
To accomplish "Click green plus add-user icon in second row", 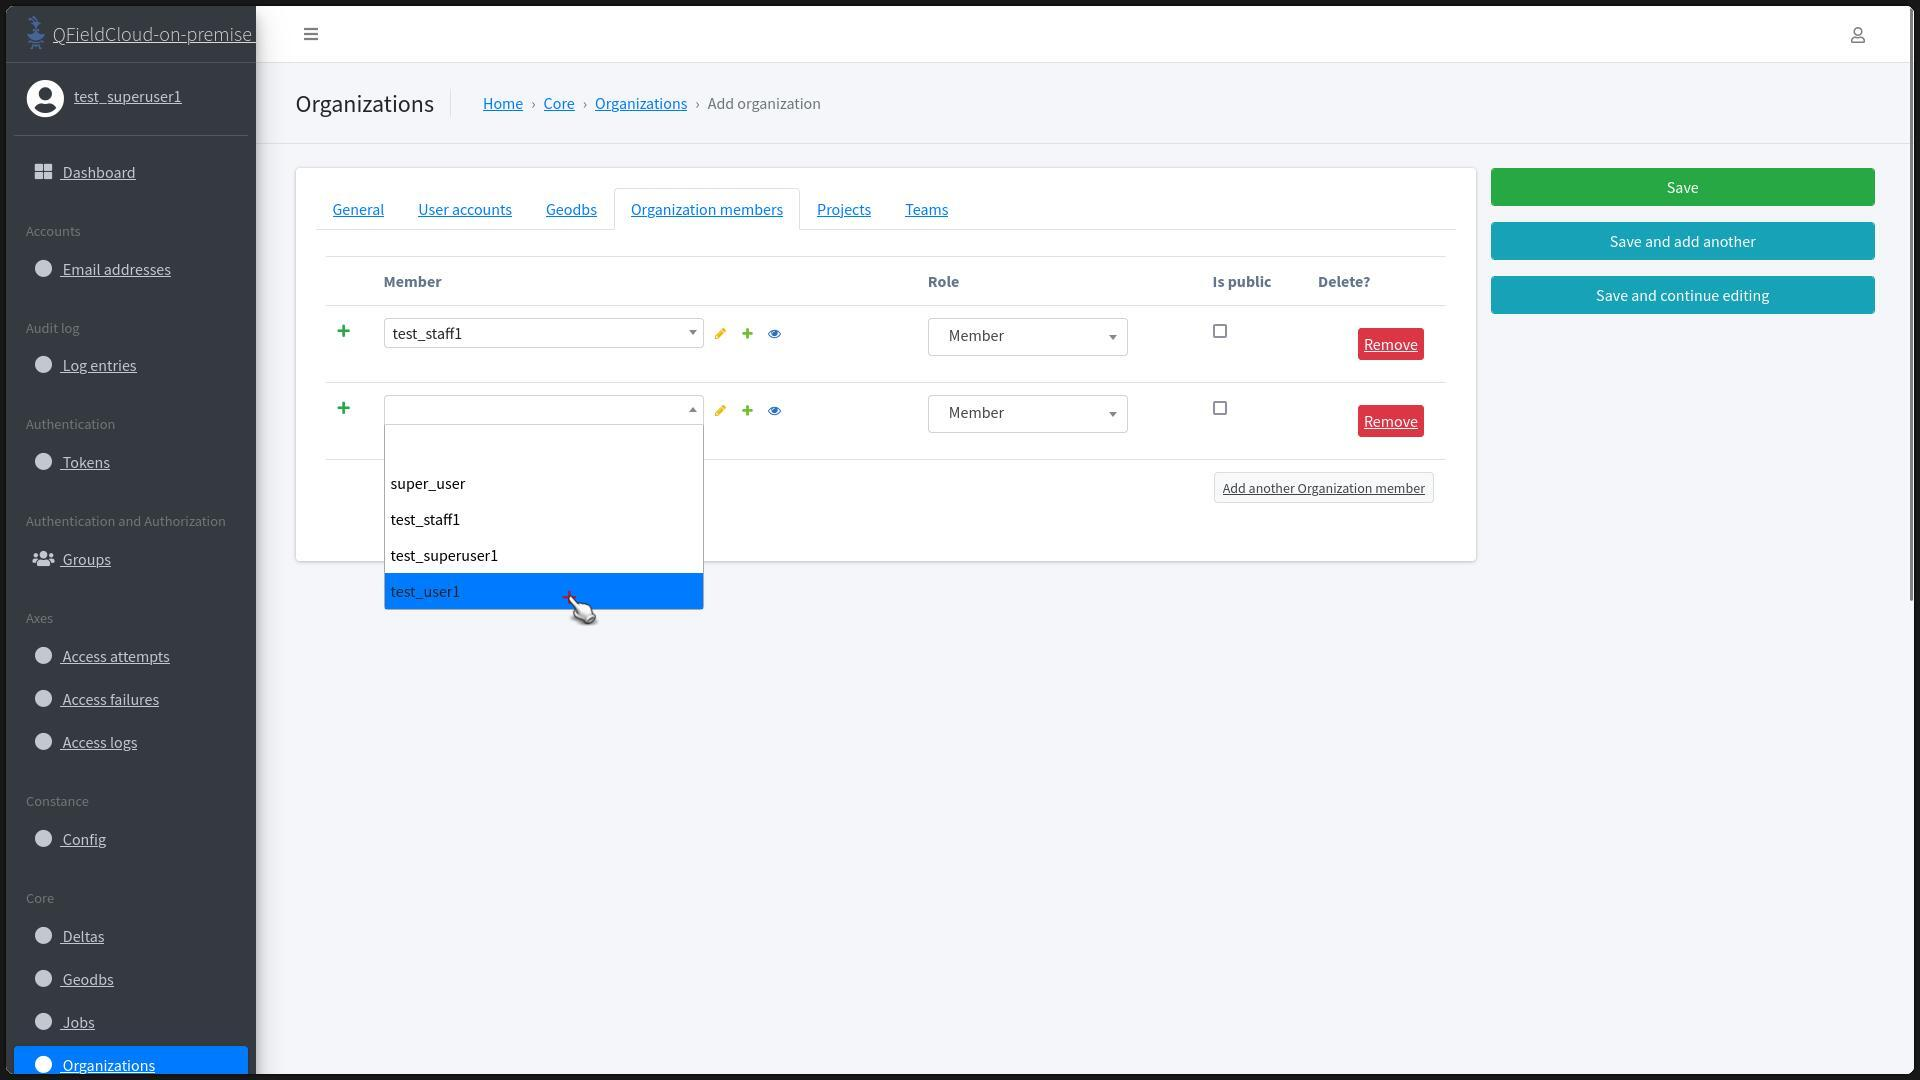I will (747, 411).
